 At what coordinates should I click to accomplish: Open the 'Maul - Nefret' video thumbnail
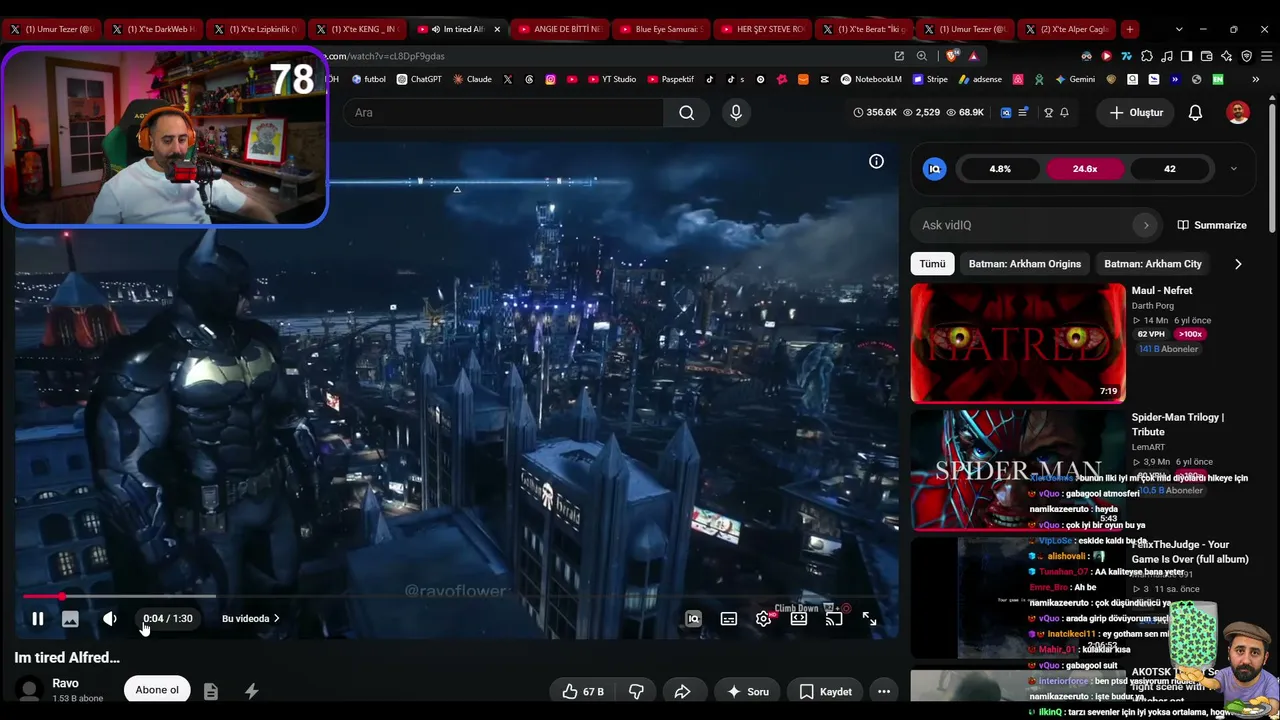(1018, 343)
